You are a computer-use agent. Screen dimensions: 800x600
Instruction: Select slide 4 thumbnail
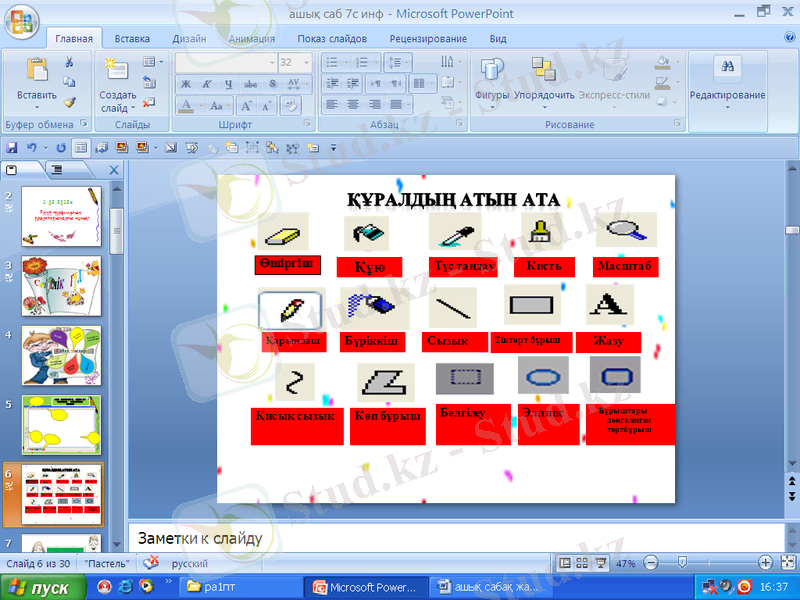coord(62,355)
